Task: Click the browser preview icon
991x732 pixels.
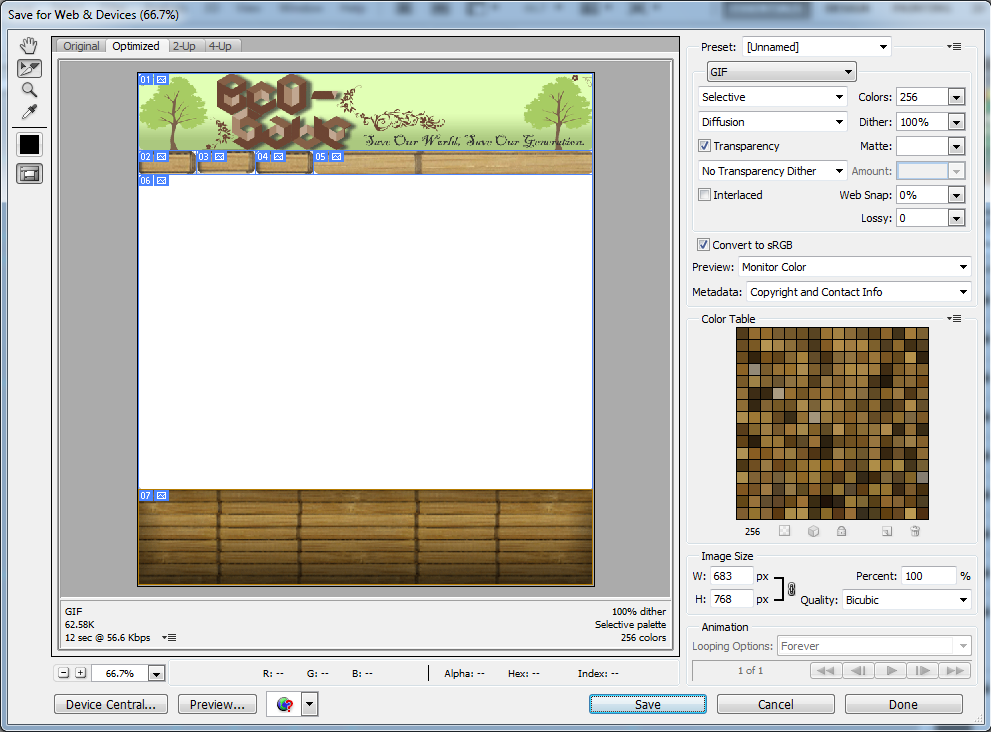Action: pyautogui.click(x=284, y=704)
